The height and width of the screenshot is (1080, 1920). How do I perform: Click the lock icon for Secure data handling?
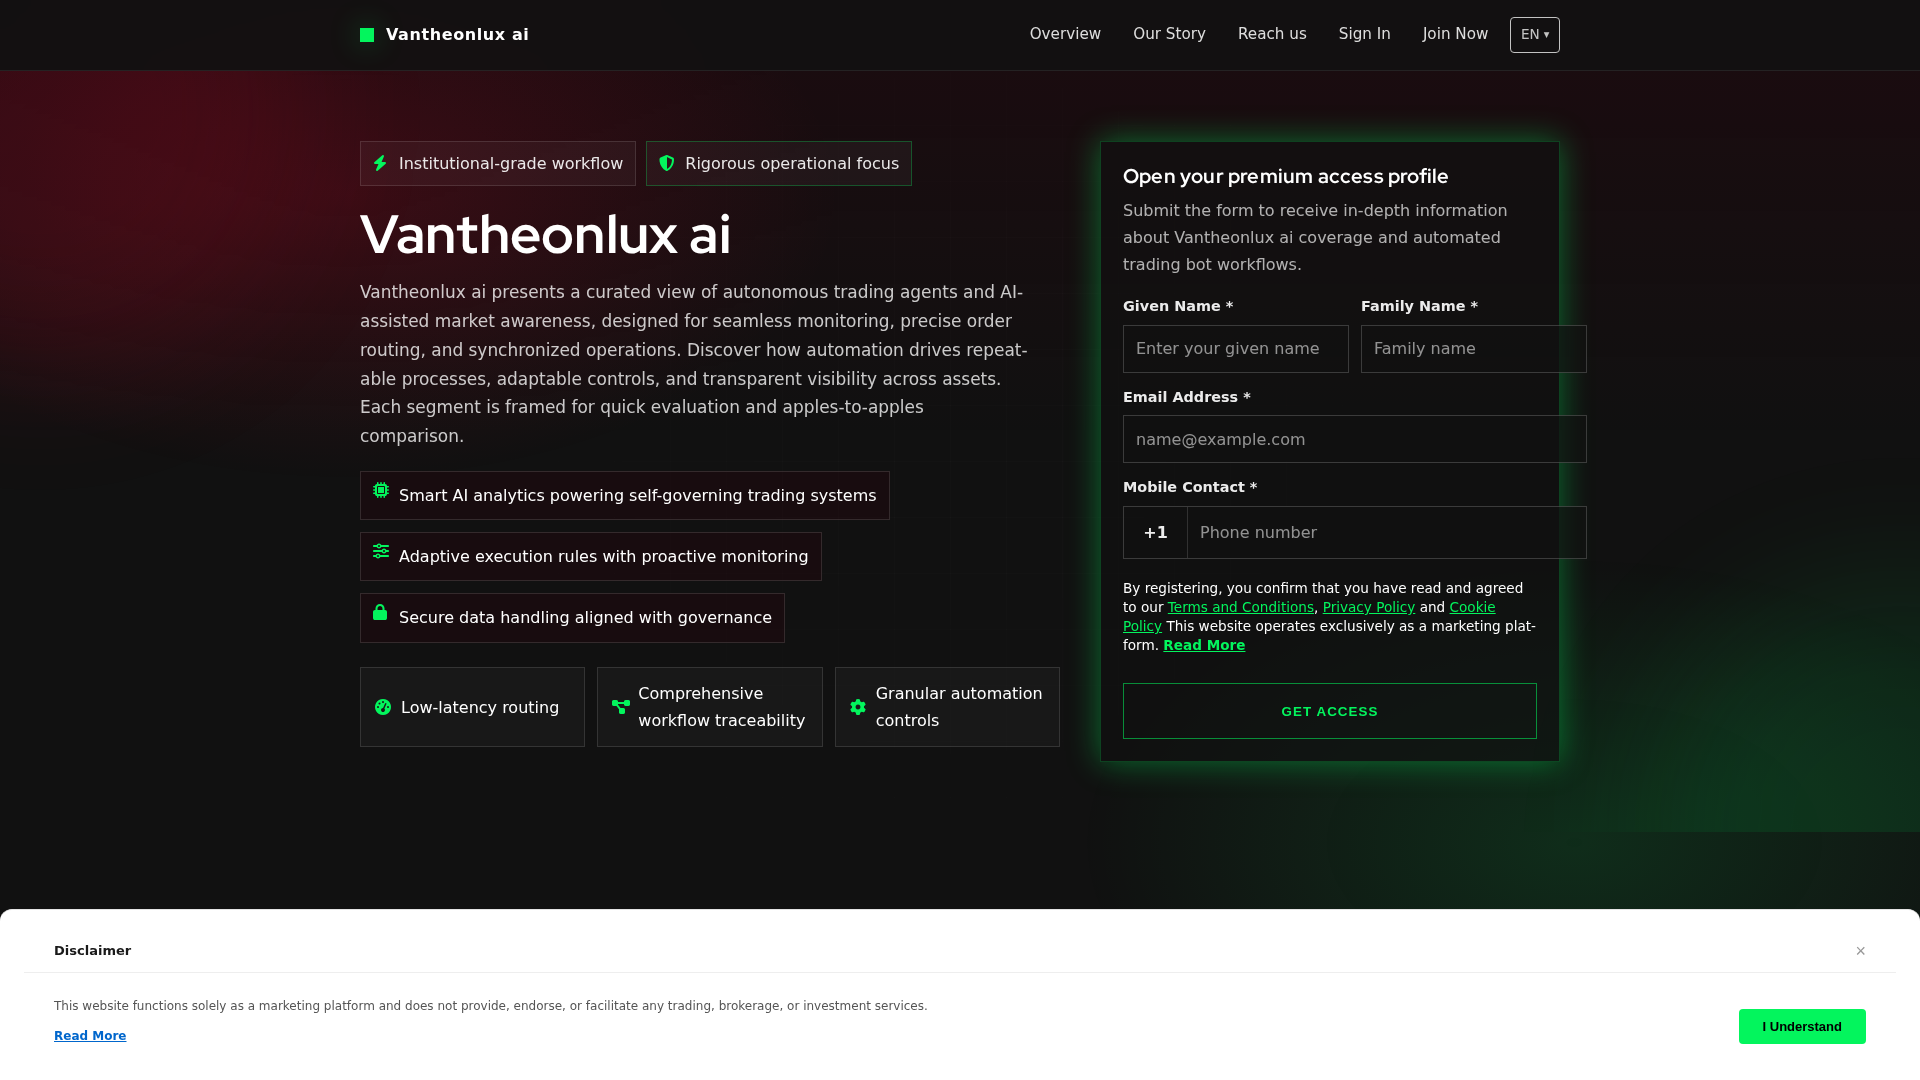[x=380, y=612]
